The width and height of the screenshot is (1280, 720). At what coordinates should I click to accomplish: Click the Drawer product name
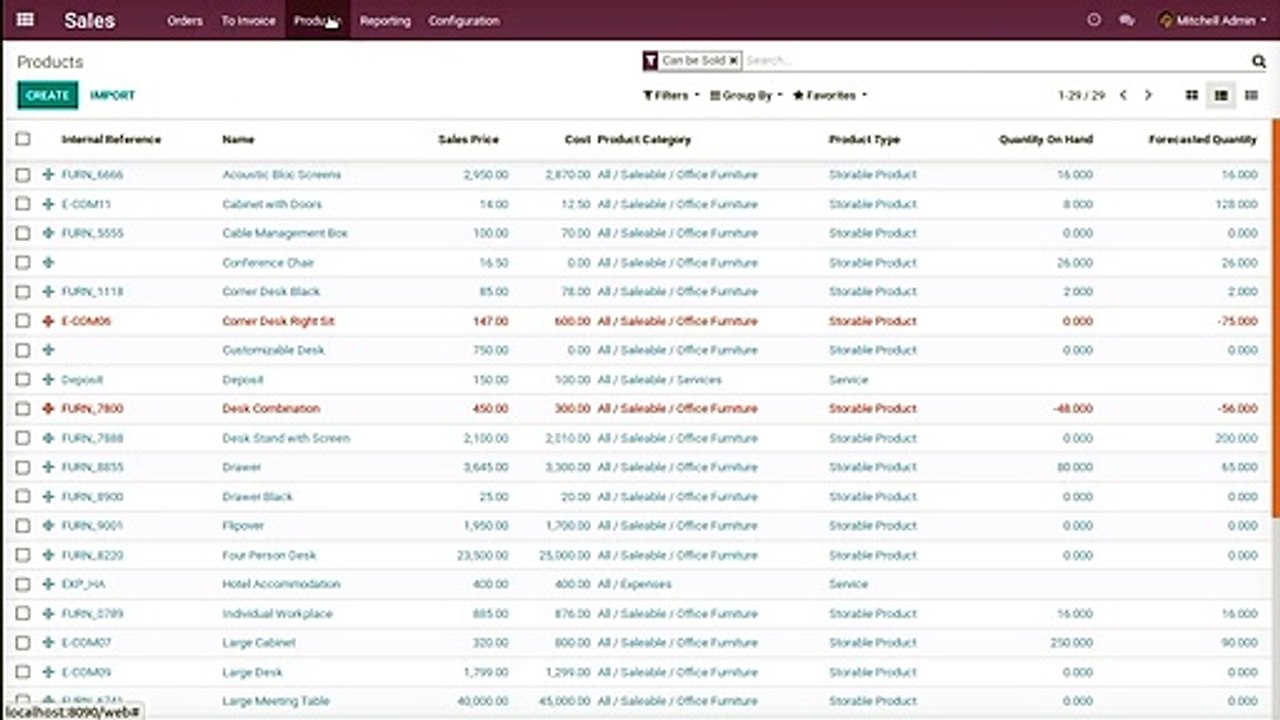[241, 467]
